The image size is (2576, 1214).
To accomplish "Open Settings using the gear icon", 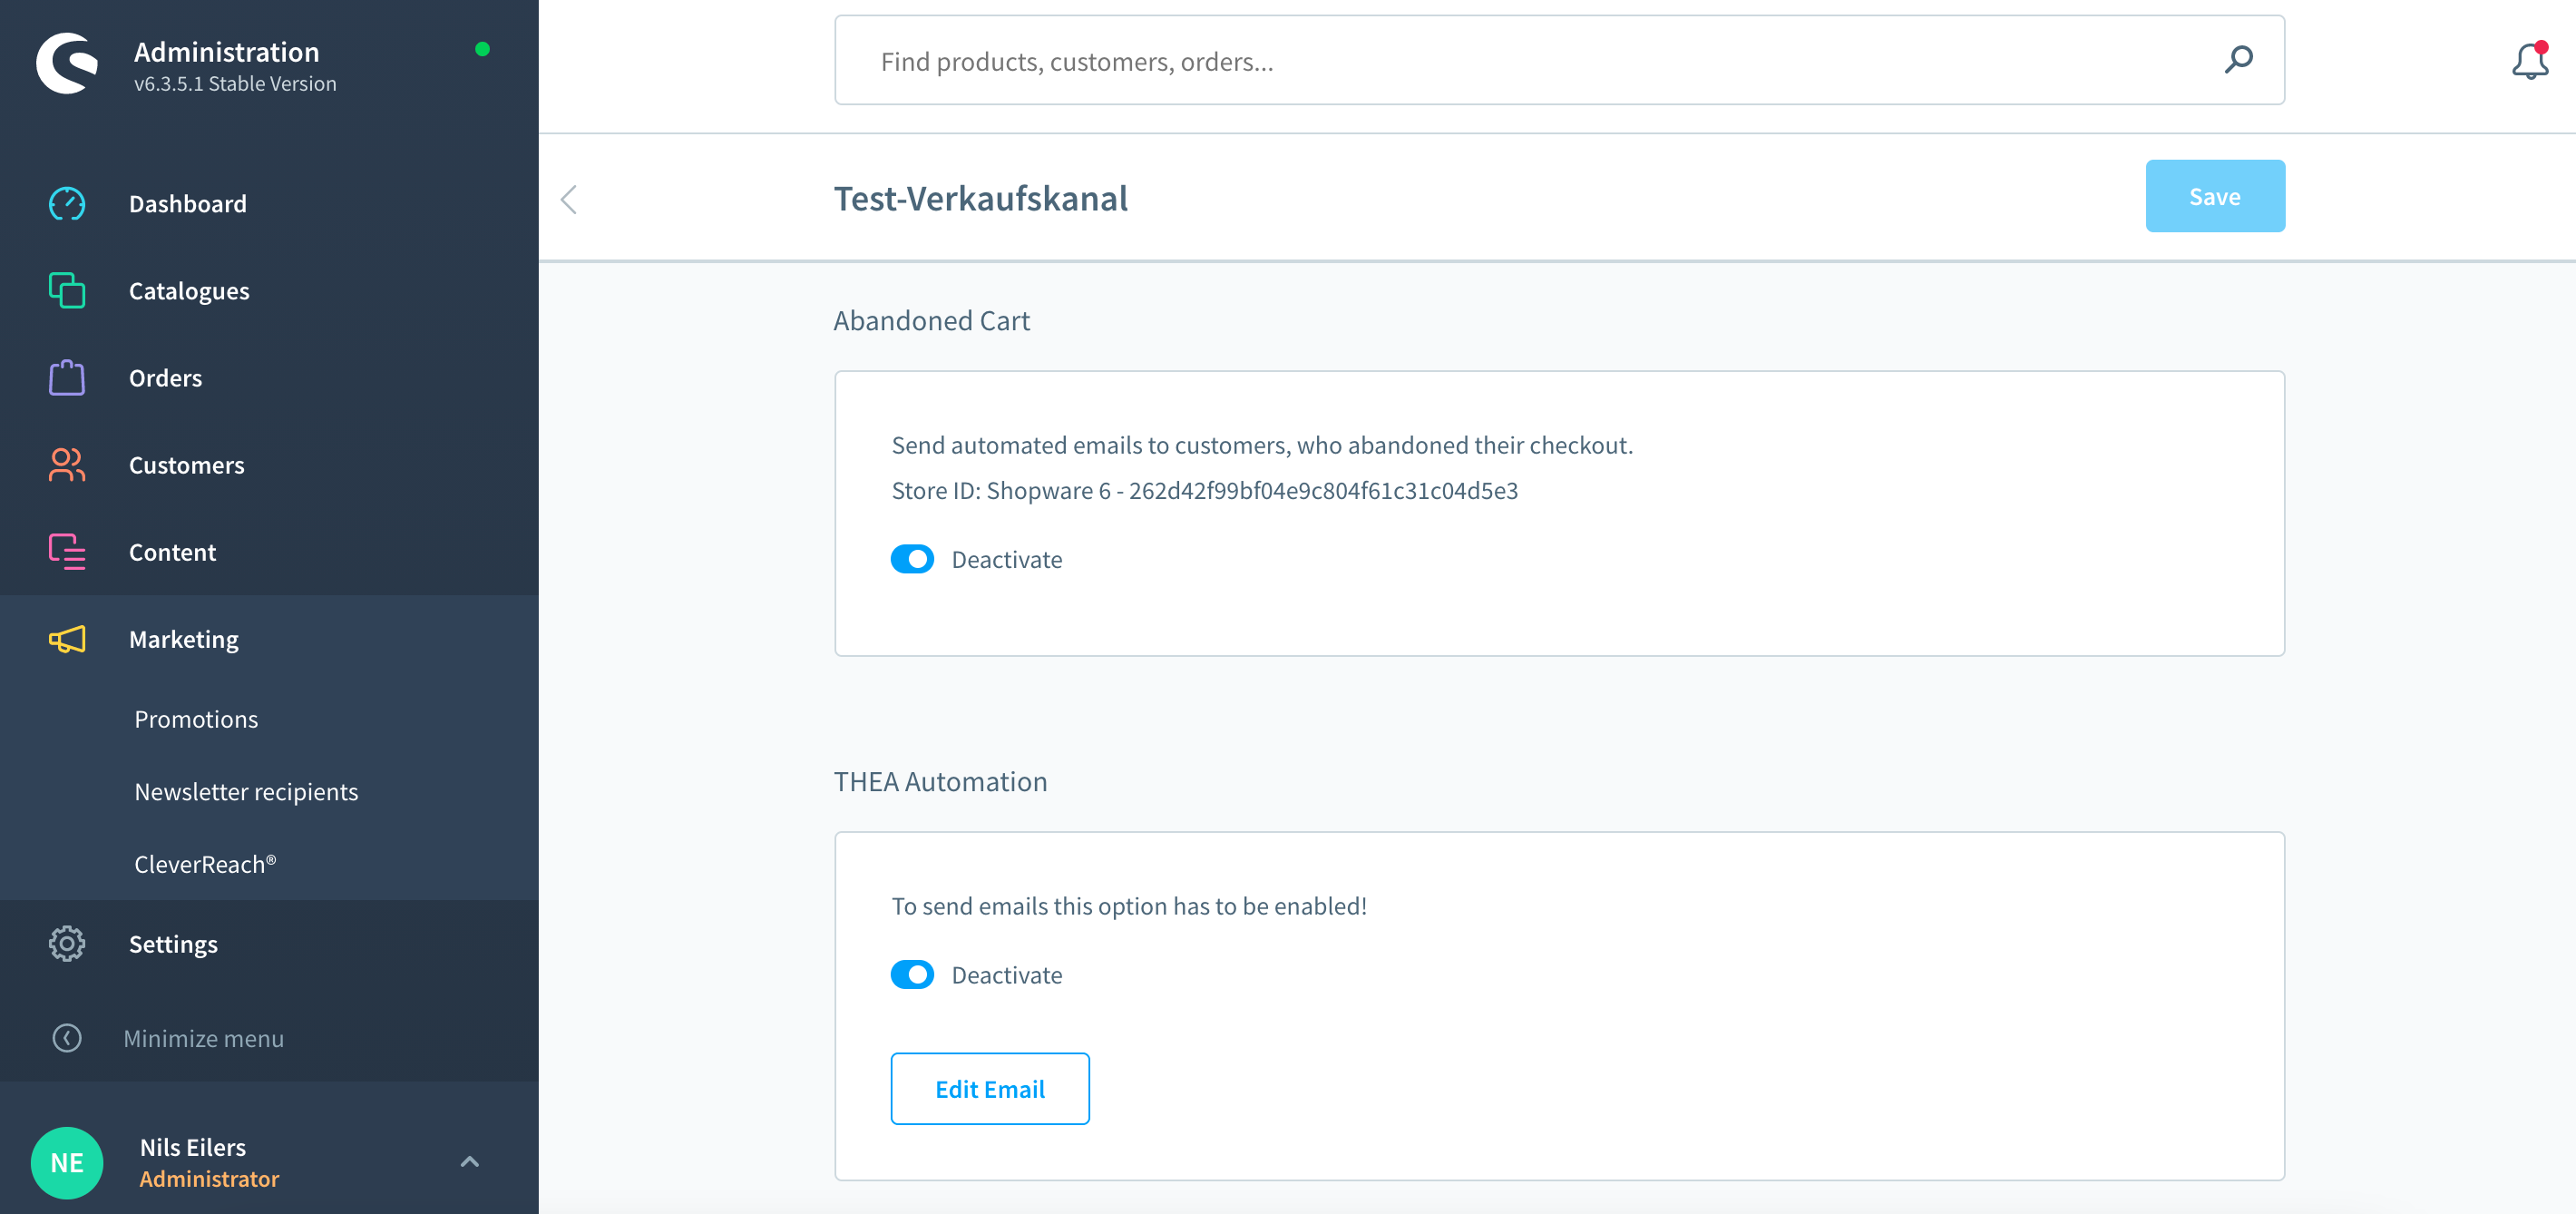I will (x=67, y=944).
